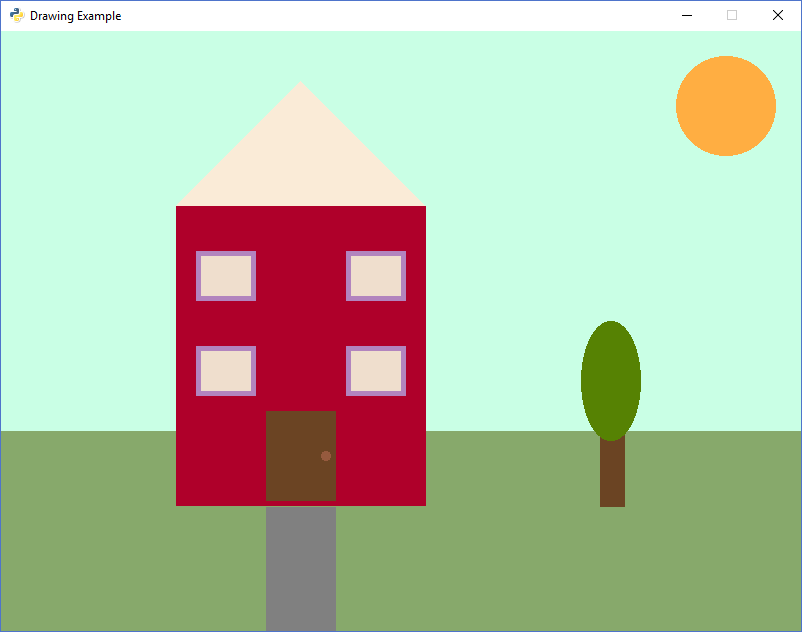Viewport: 802px width, 632px height.
Task: Select the upper-right house window
Action: [x=376, y=276]
